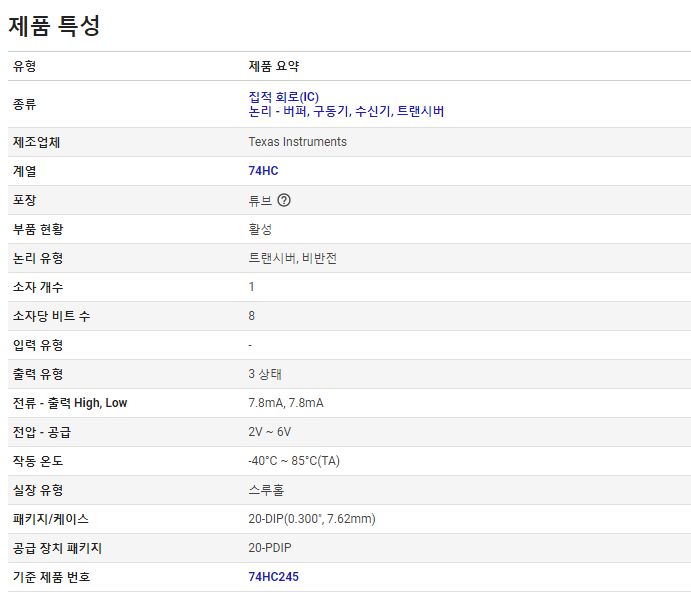Screen dimensions: 691x603
Task: Select the 7.8mA, 7.8mA current value
Action: [x=285, y=403]
